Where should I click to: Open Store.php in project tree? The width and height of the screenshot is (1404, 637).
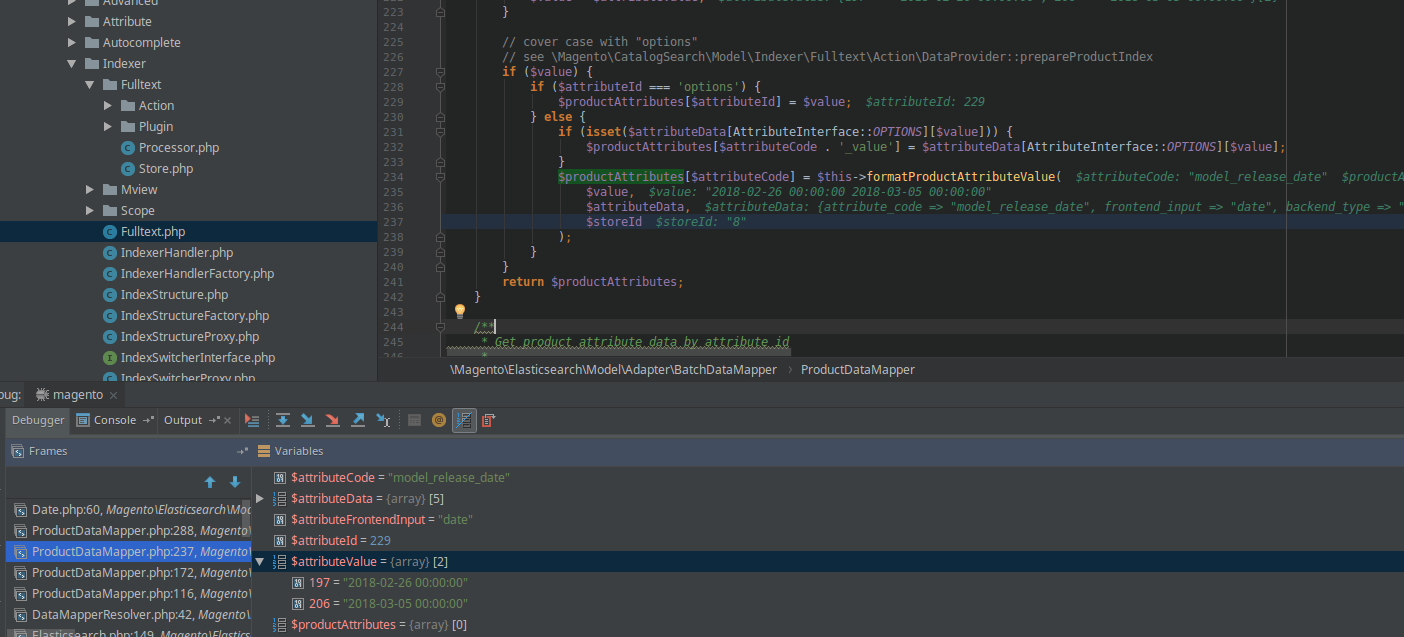[166, 169]
